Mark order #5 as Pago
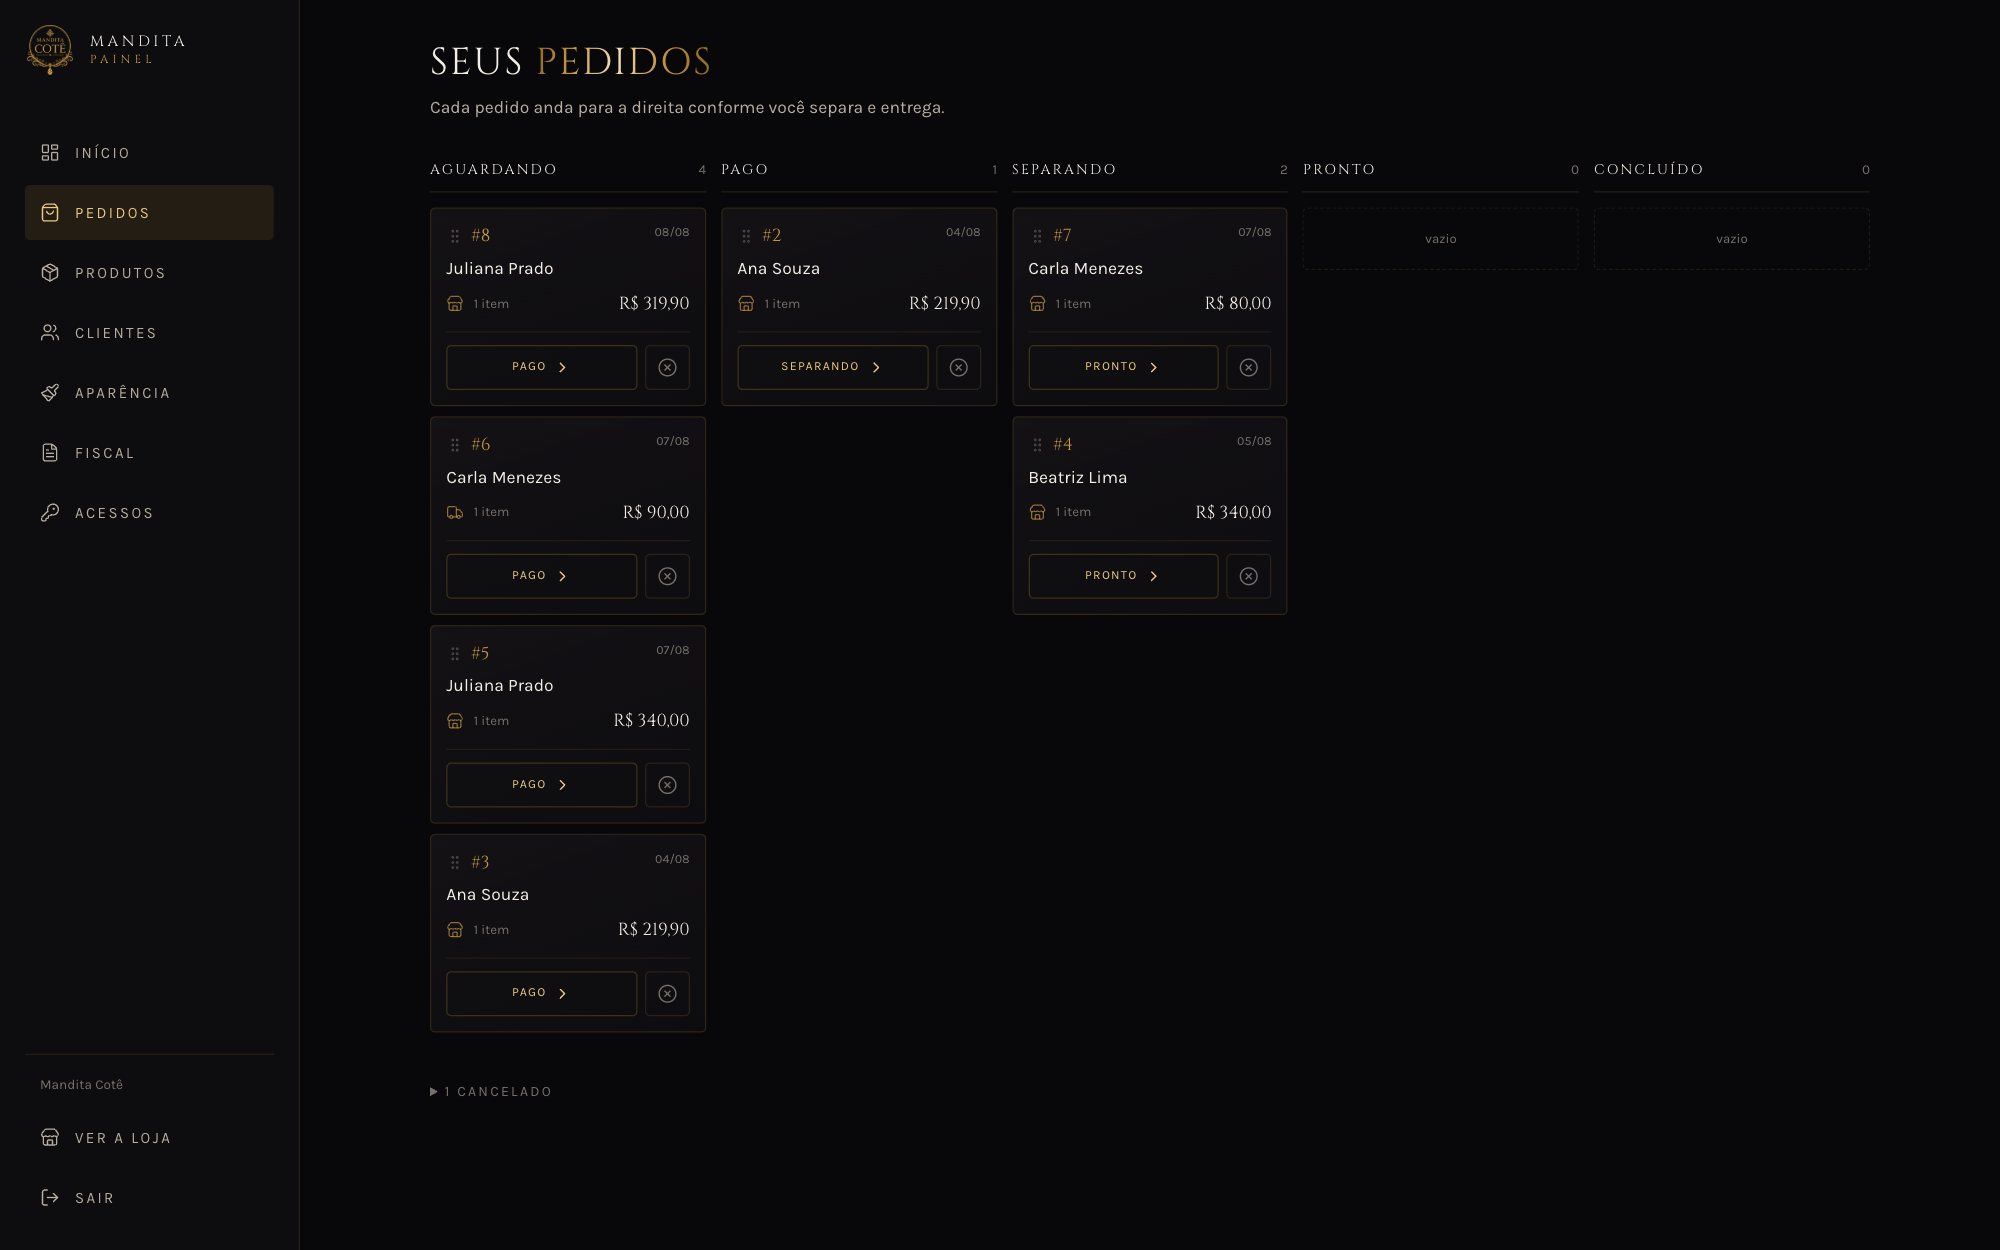Screen dimensions: 2000x1250 coord(541,785)
